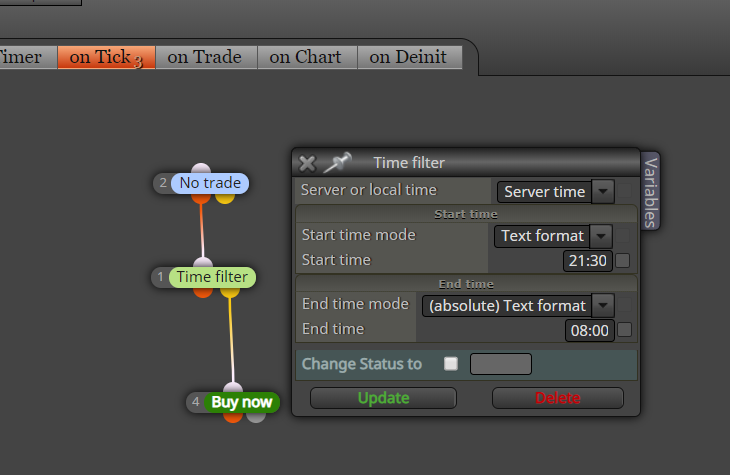
Task: Click the number 2 badge on No trade block
Action: [x=163, y=183]
